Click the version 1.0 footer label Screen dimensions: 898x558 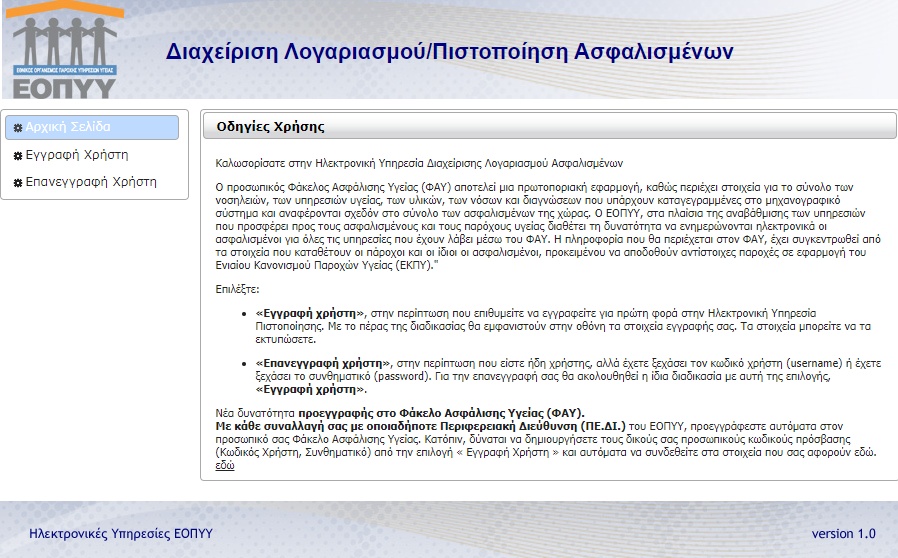point(844,533)
